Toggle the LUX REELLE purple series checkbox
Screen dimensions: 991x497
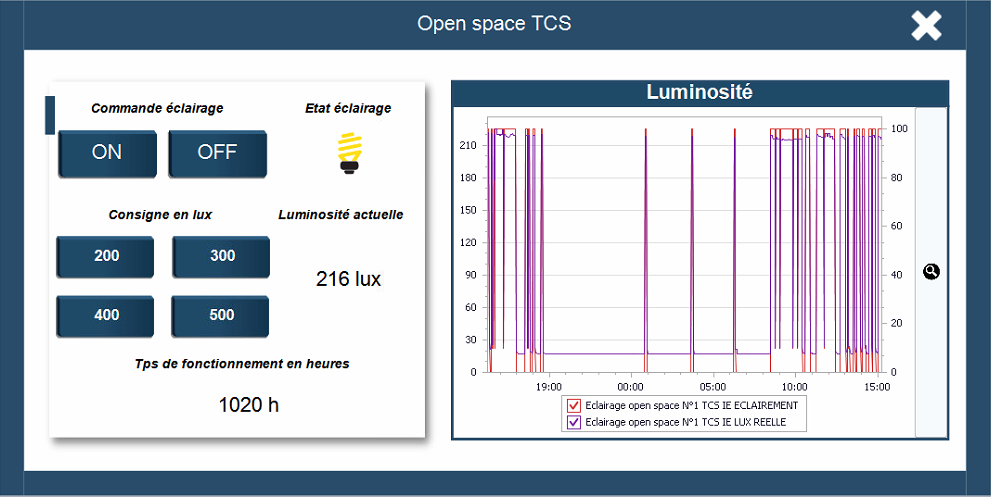[x=574, y=422]
